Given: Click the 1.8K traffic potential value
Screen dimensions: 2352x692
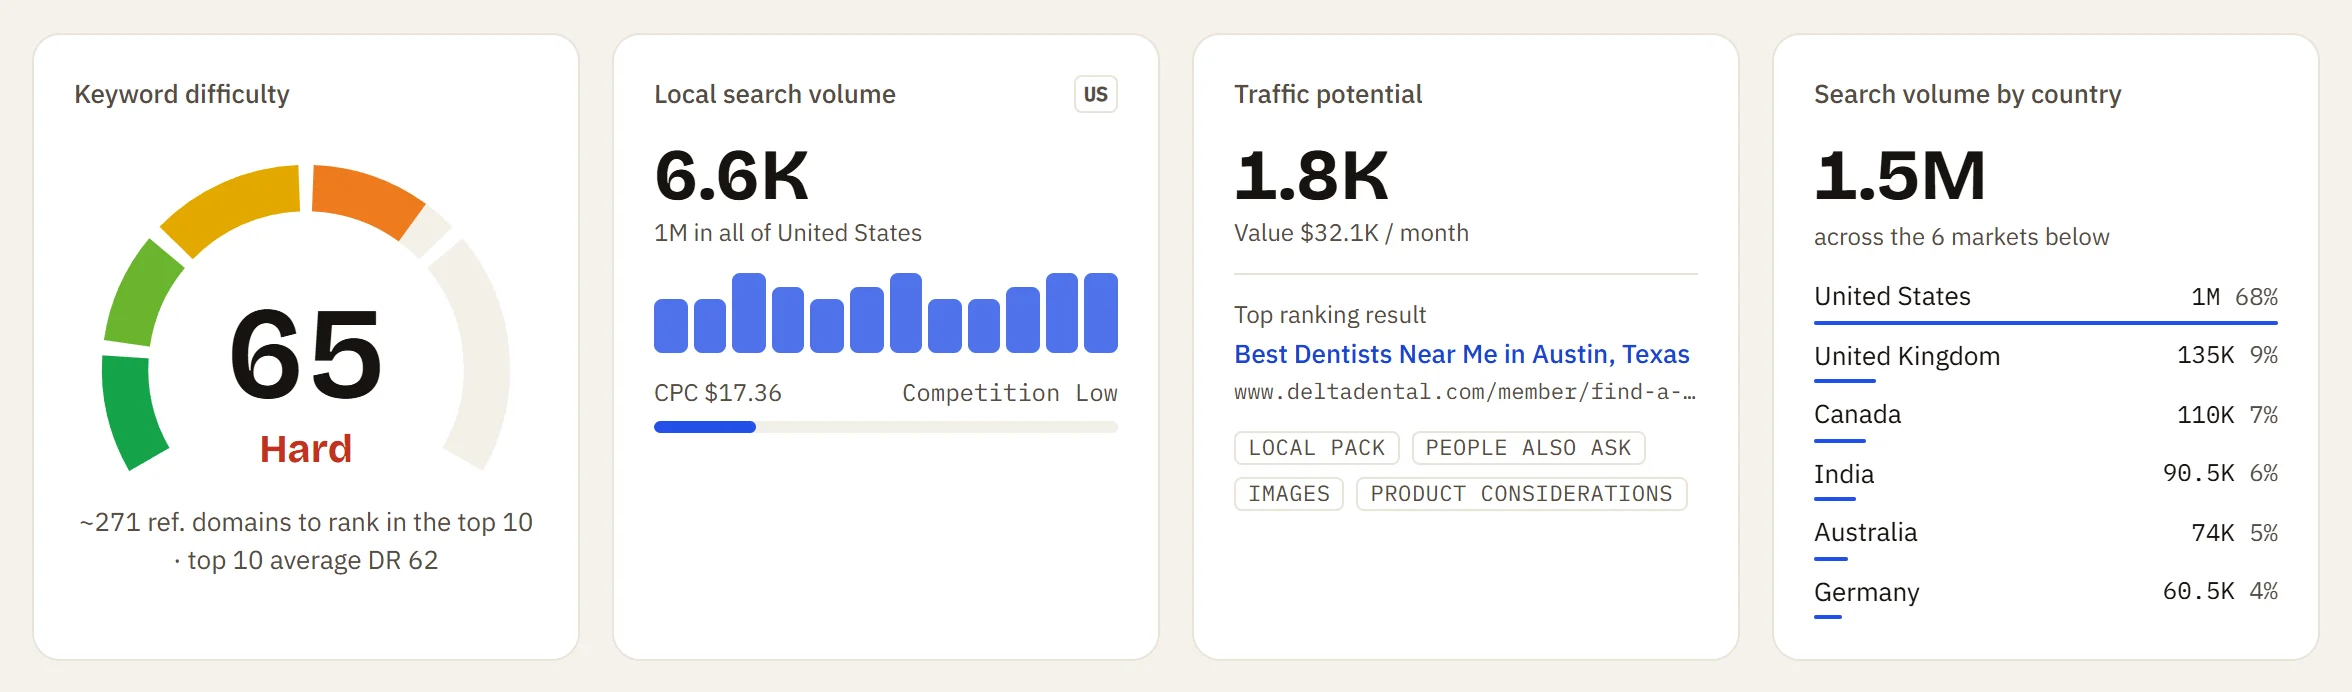Looking at the screenshot, I should (x=1311, y=176).
